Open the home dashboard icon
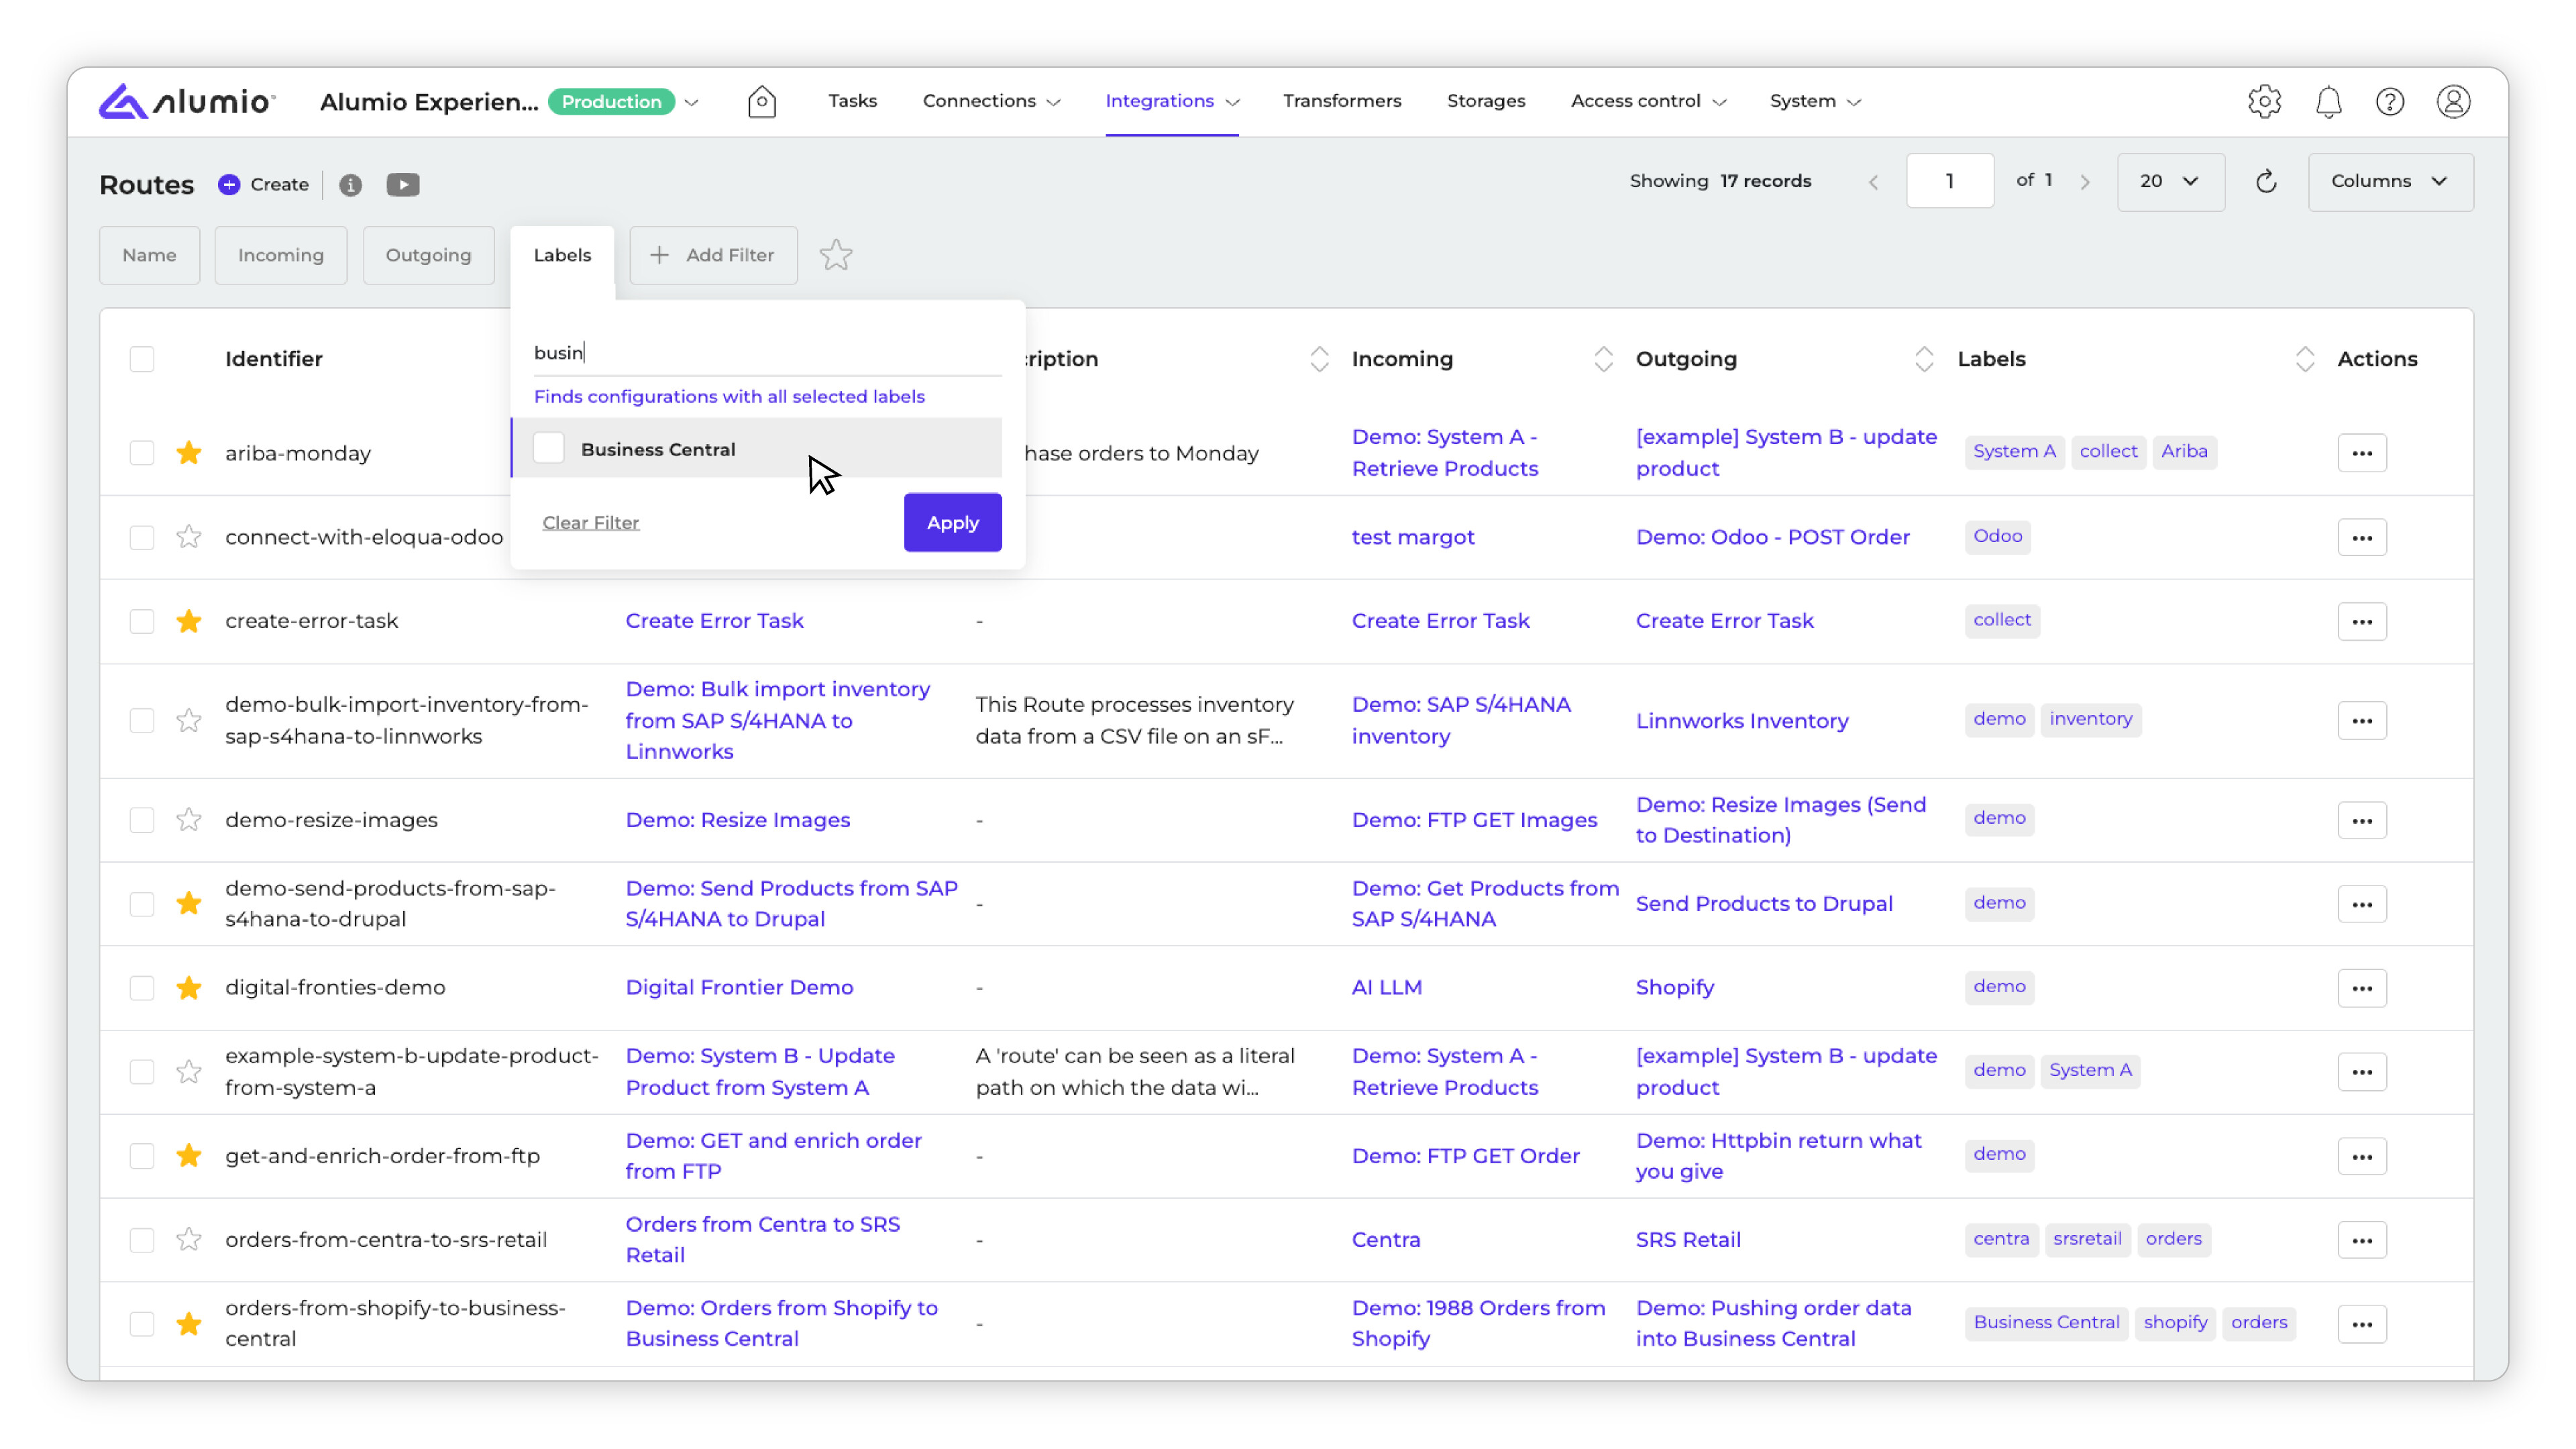The image size is (2576, 1449). pos(761,101)
